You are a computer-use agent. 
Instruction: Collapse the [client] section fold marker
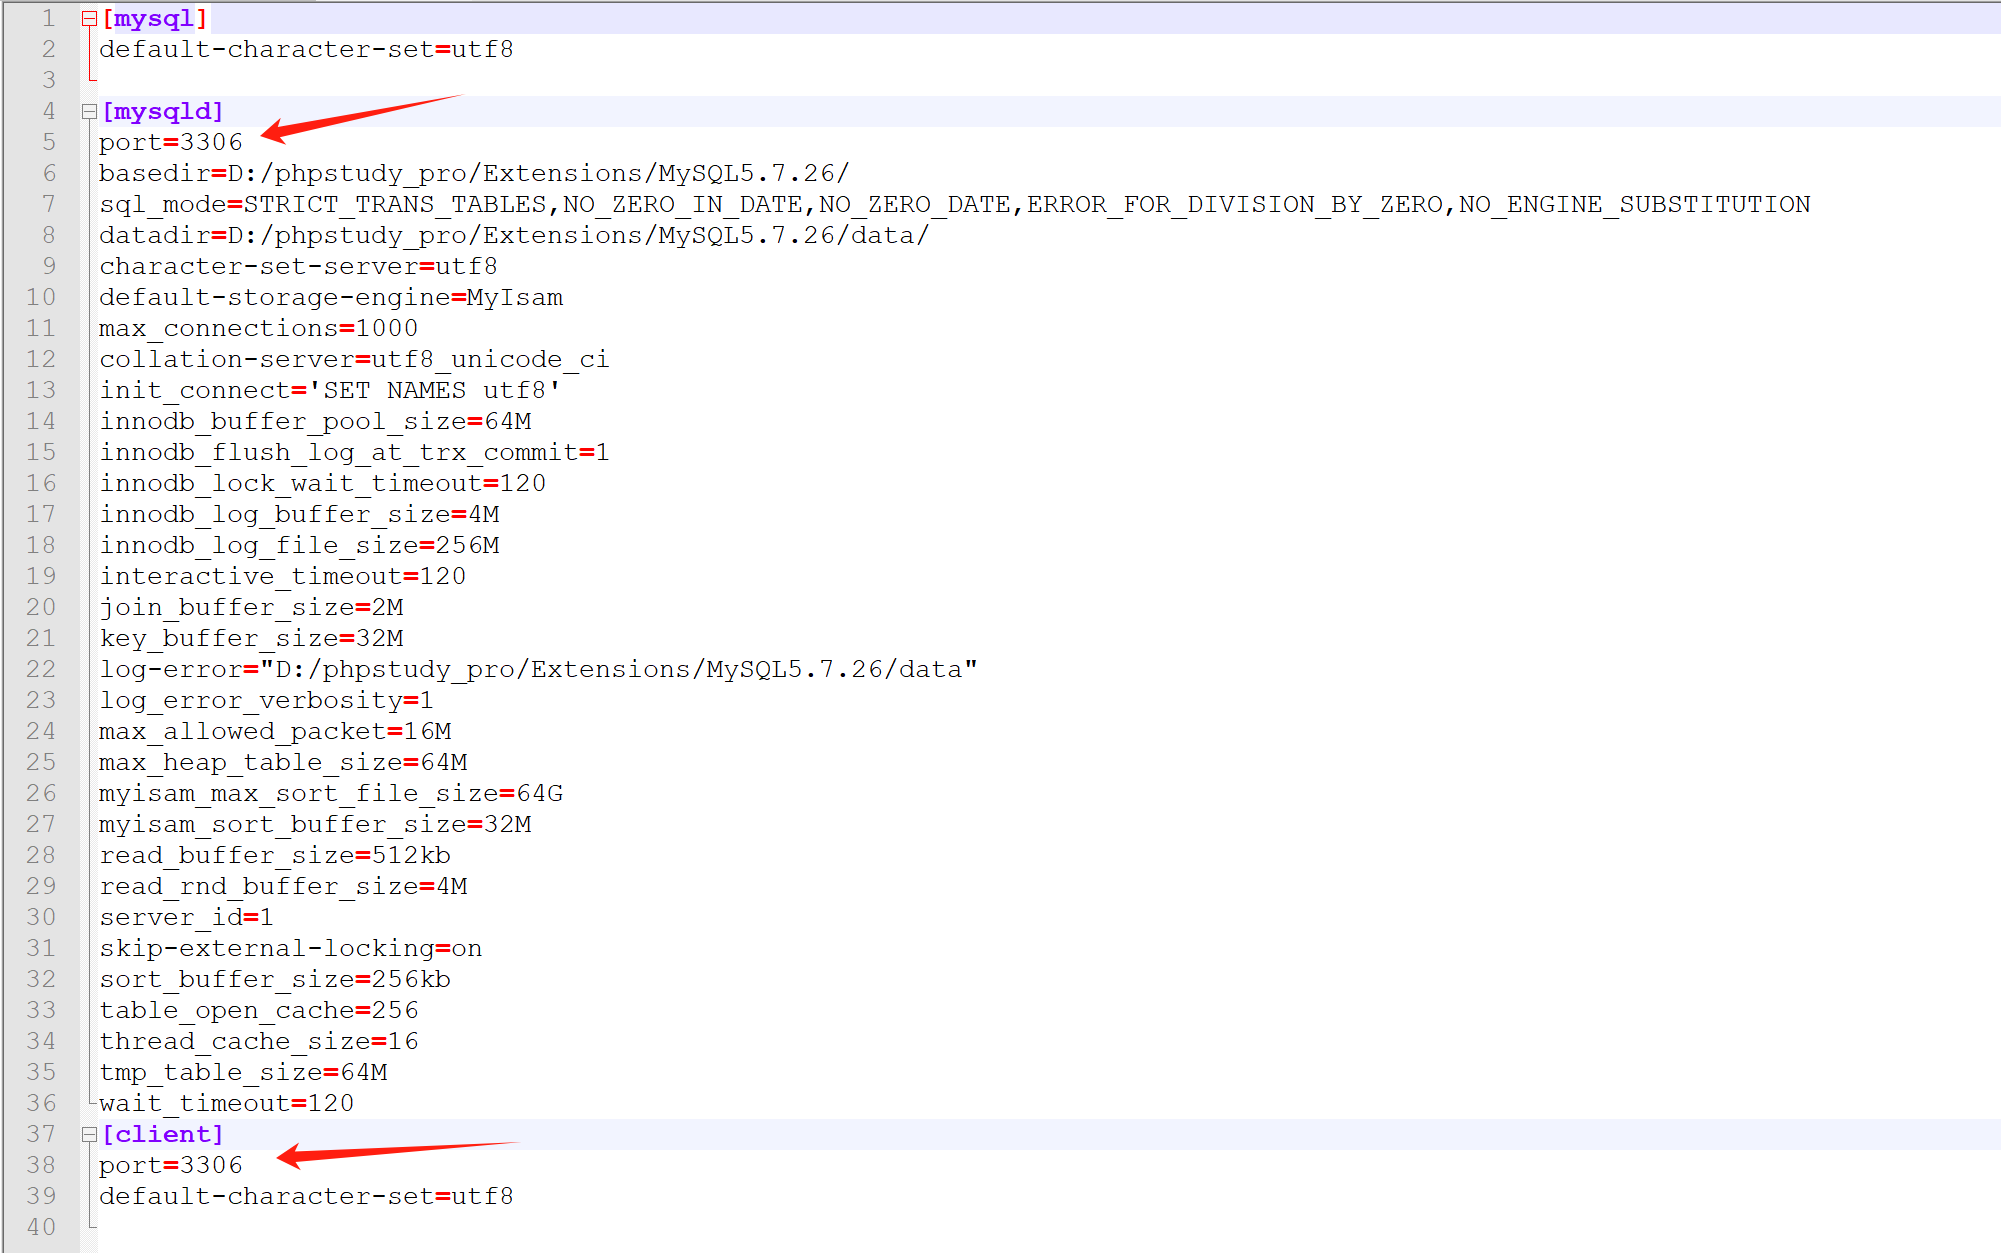pyautogui.click(x=89, y=1134)
